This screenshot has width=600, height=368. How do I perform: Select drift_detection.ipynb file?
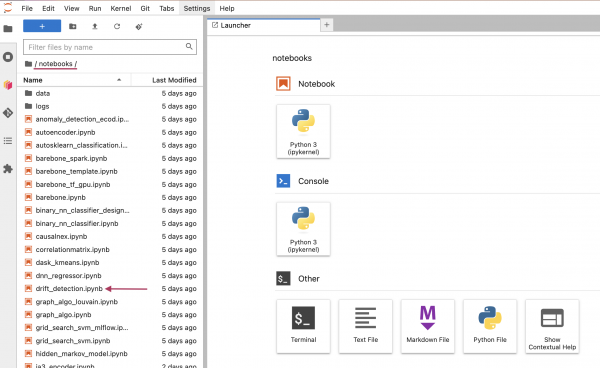pyautogui.click(x=110, y=288)
